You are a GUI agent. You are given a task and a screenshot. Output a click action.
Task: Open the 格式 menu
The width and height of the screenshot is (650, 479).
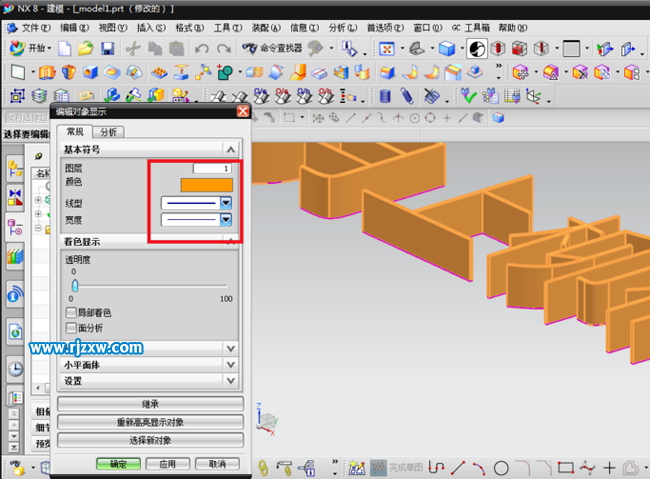[x=189, y=28]
